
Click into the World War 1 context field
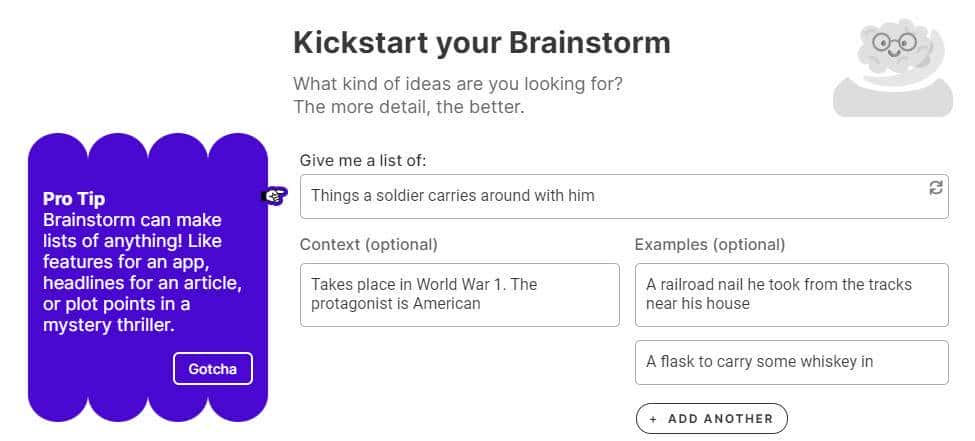click(x=459, y=294)
